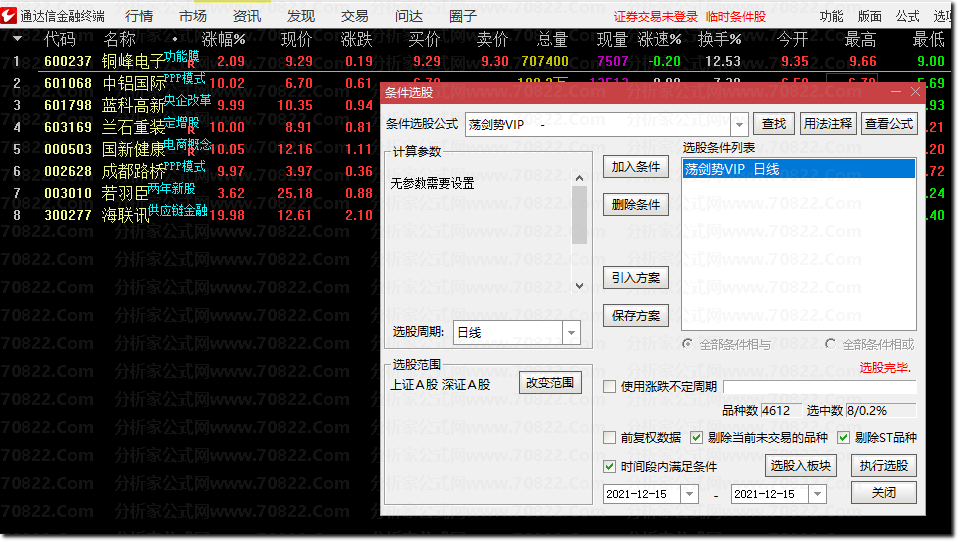
Task: Click the 计算参数 scrollbar thumb
Action: [x=579, y=215]
